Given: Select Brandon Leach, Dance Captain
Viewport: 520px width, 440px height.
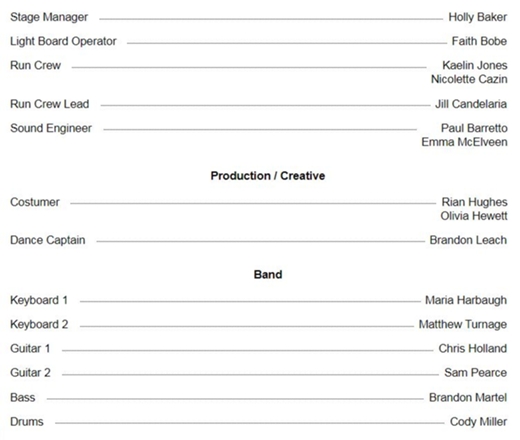Looking at the screenshot, I should [468, 240].
